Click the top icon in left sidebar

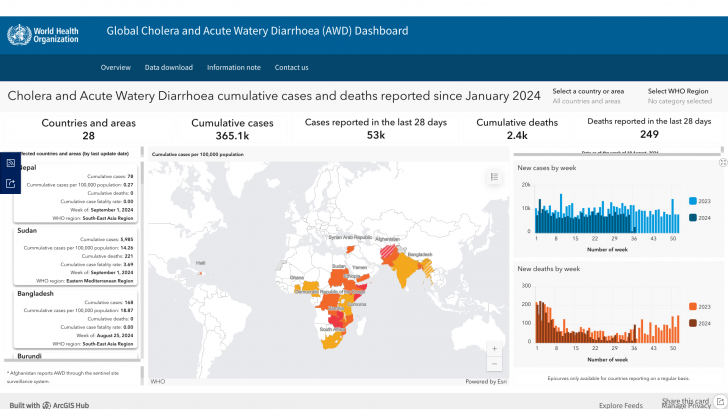[10, 162]
